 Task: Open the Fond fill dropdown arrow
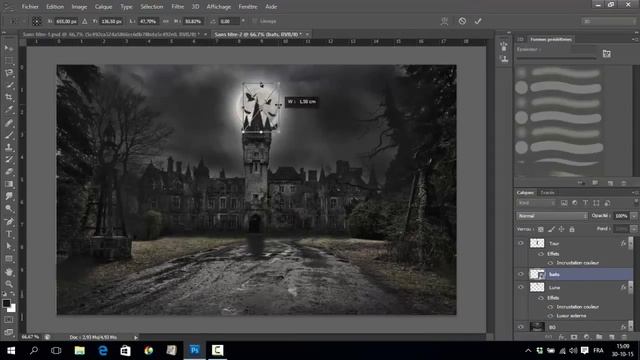[x=633, y=229]
